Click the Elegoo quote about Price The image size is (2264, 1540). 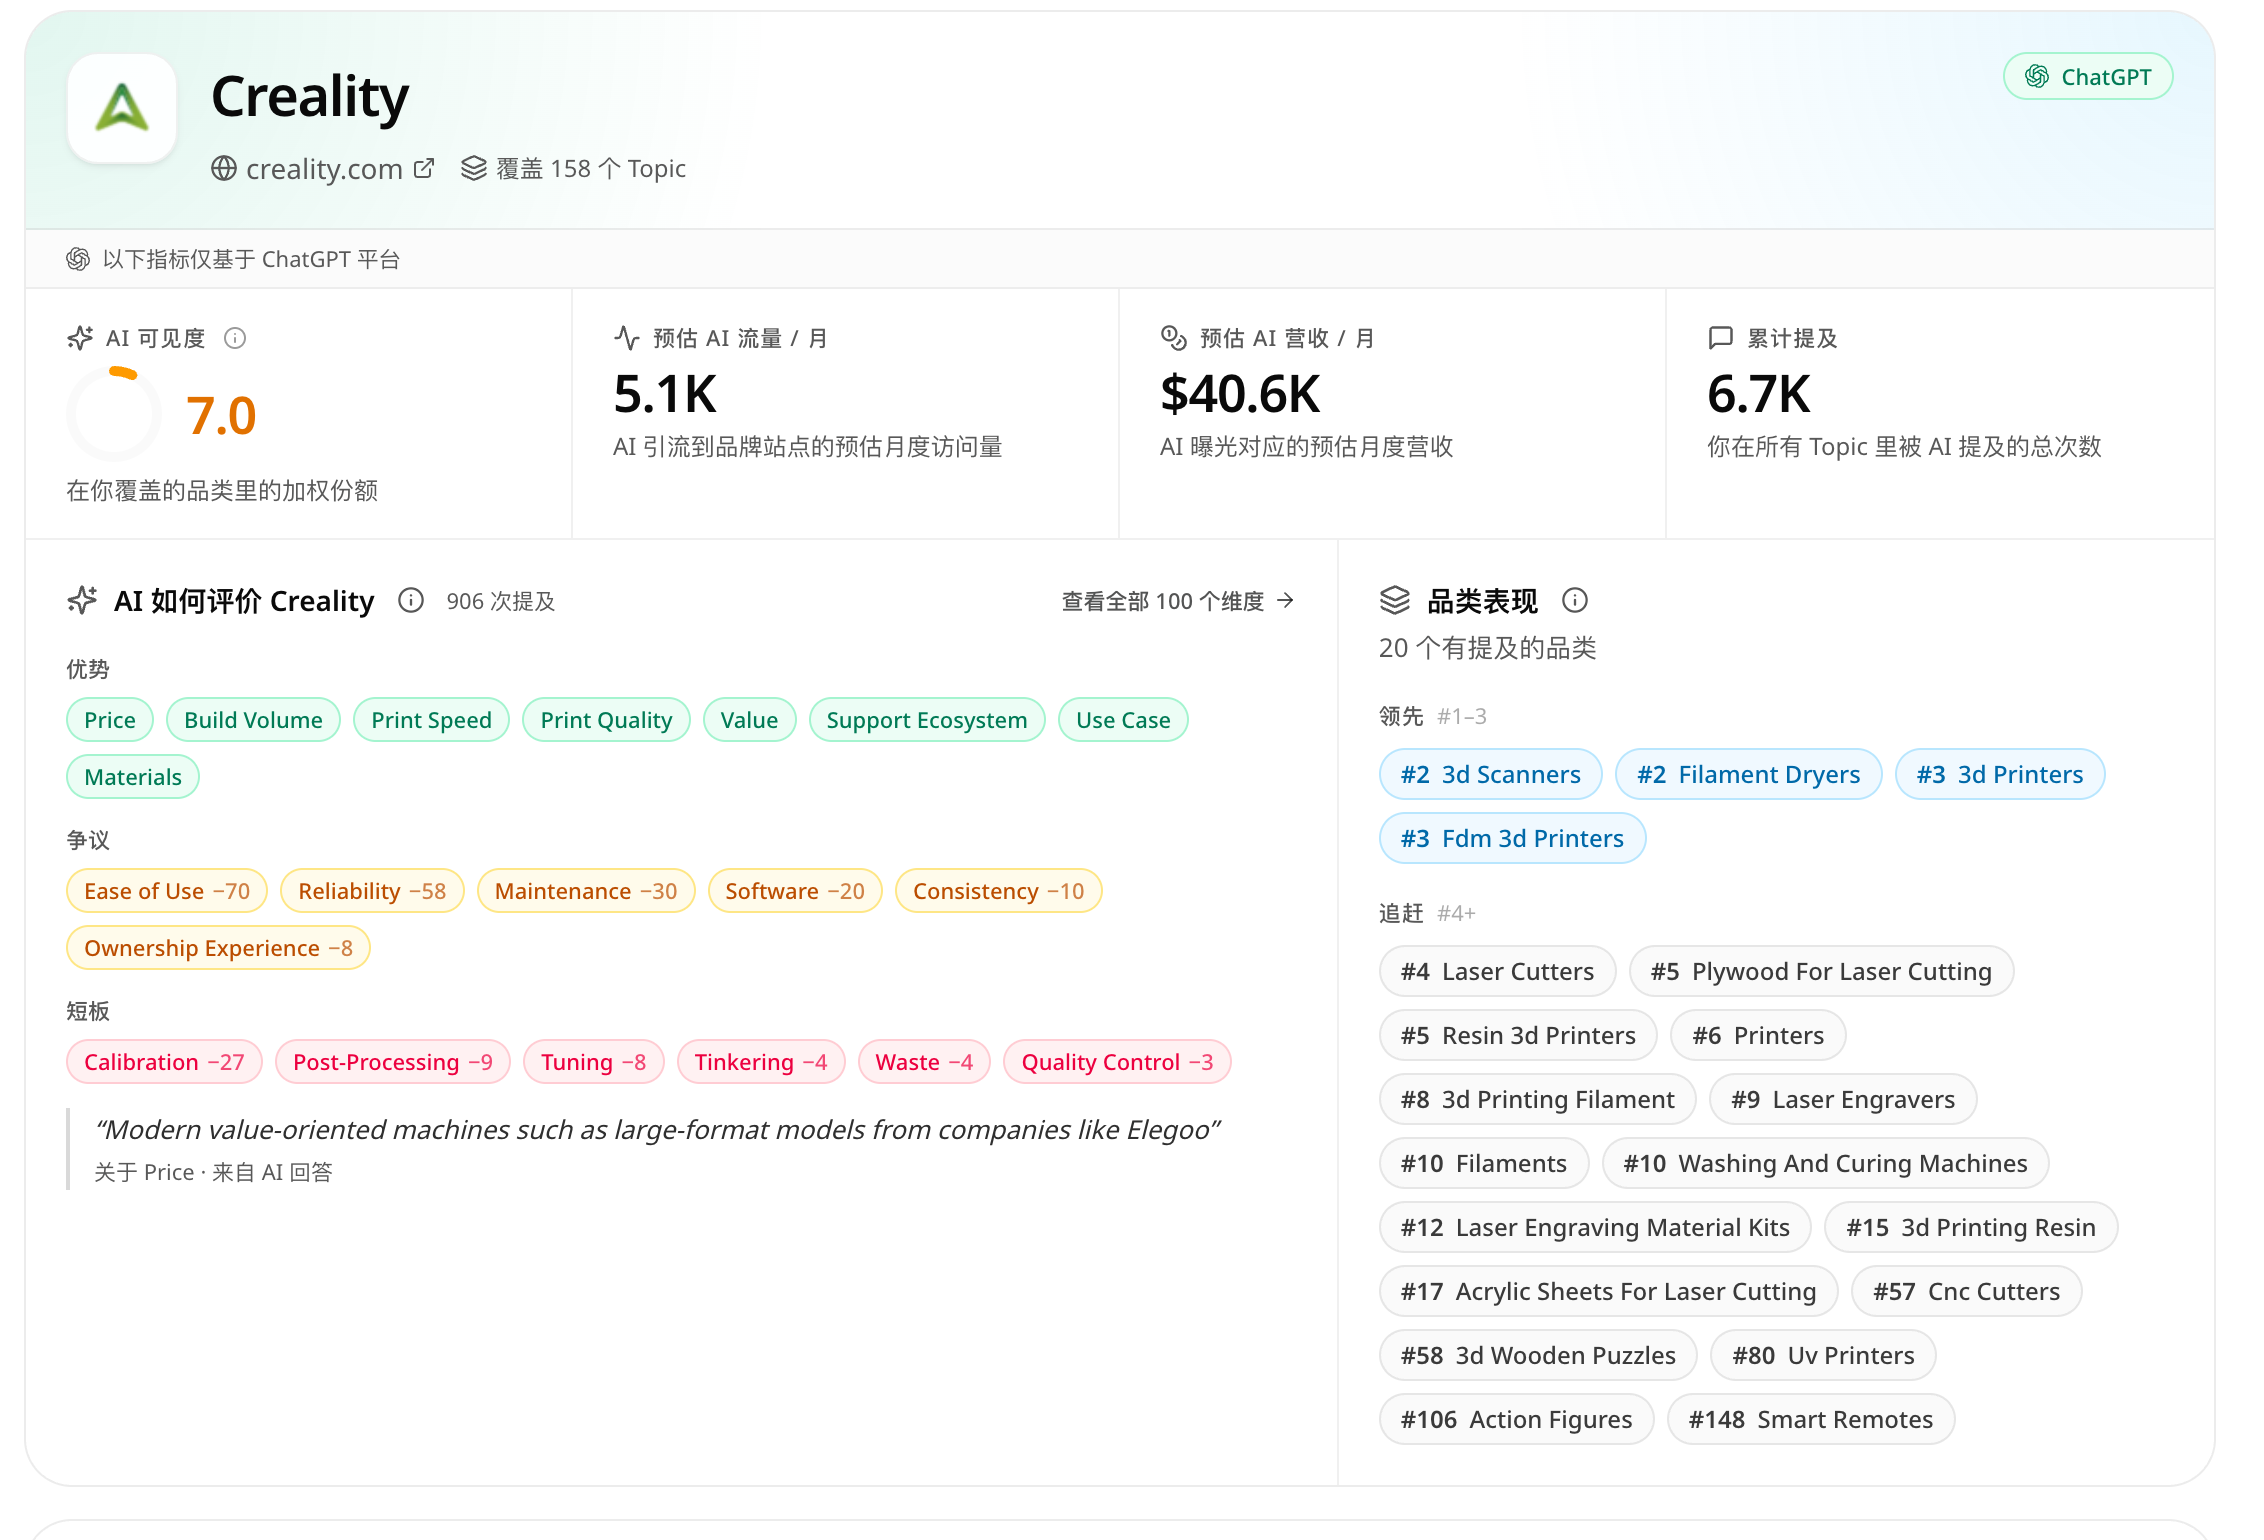(x=657, y=1130)
